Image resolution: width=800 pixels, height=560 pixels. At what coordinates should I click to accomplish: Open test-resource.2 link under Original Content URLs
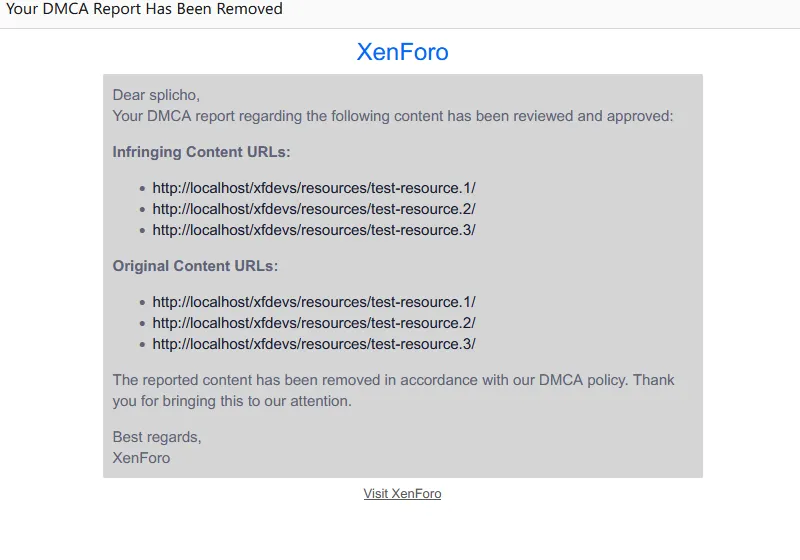313,323
